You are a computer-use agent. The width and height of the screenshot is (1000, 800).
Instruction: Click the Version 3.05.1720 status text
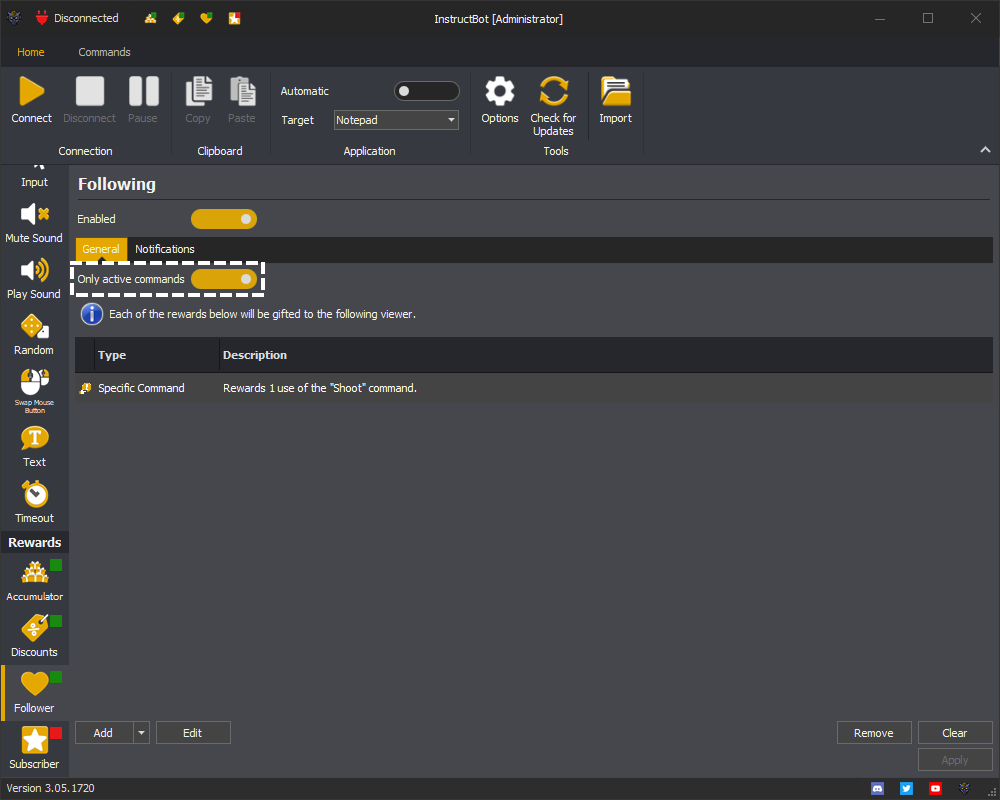(x=50, y=789)
